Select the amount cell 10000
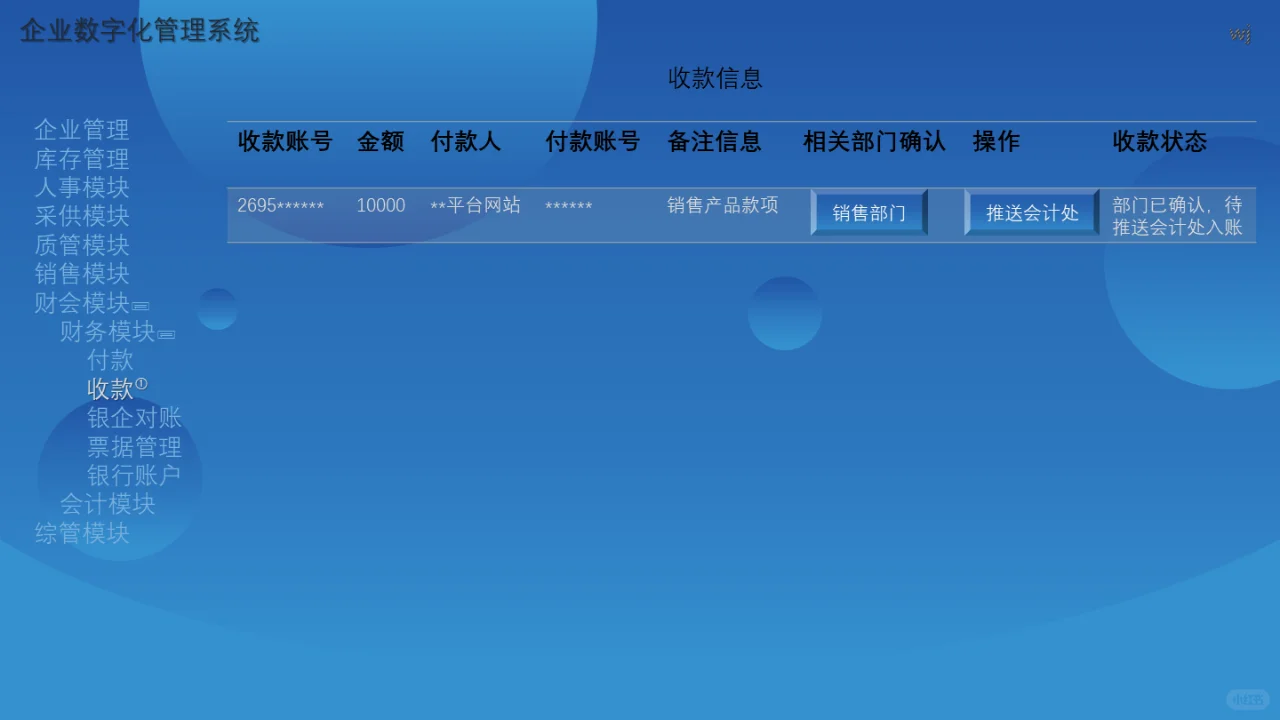The width and height of the screenshot is (1280, 720). pyautogui.click(x=381, y=205)
